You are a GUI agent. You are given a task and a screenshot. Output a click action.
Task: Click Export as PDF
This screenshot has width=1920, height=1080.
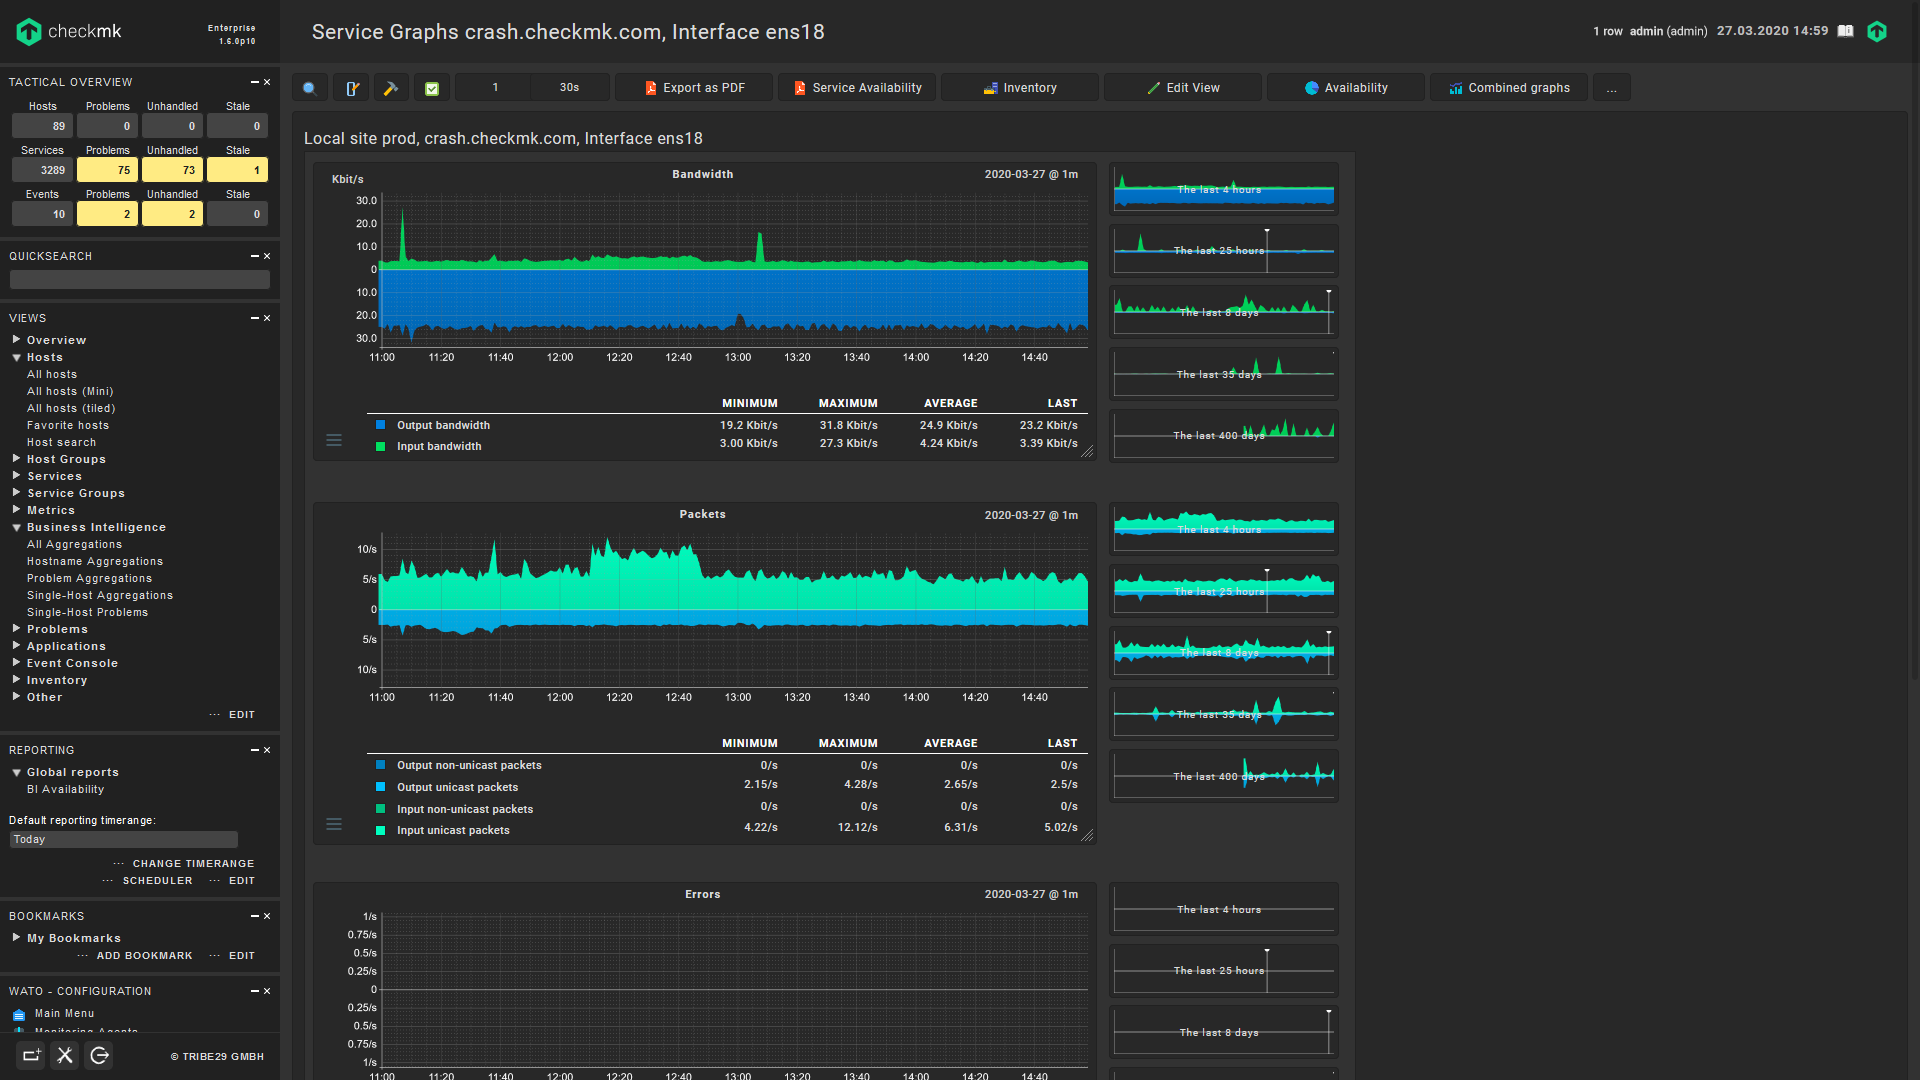pos(694,88)
